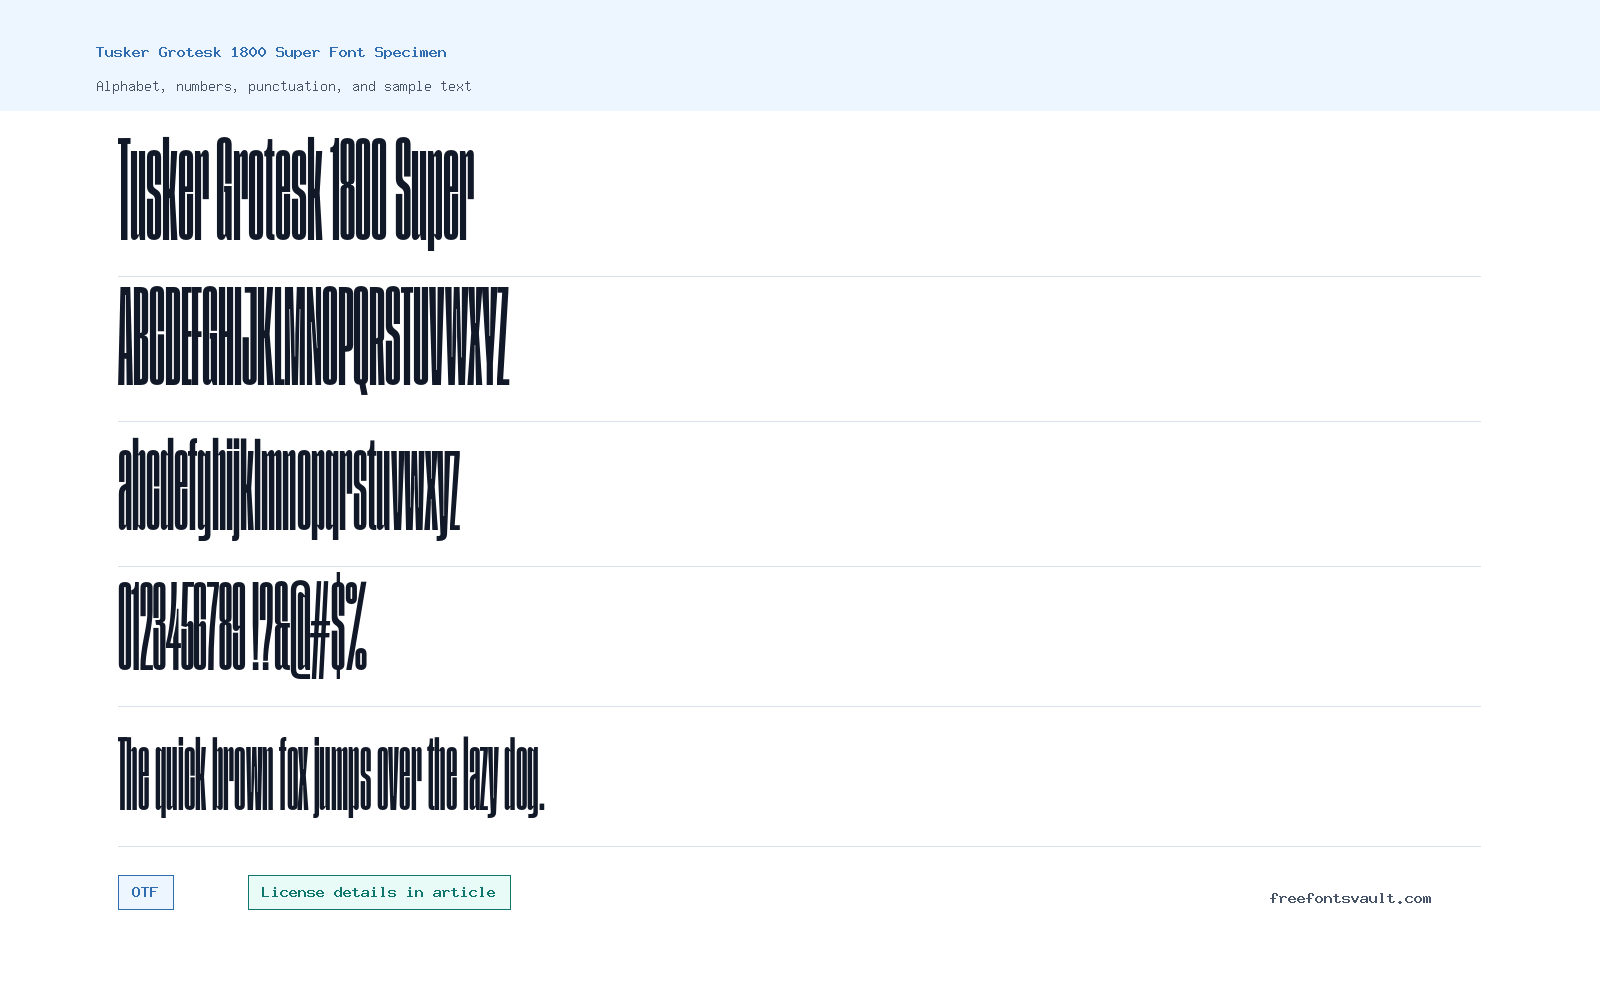1600x1000 pixels.
Task: Click the uppercase alphabet sample ABCDEFGHIJKLMNOPQRSTUVWXYZ
Action: click(x=313, y=339)
